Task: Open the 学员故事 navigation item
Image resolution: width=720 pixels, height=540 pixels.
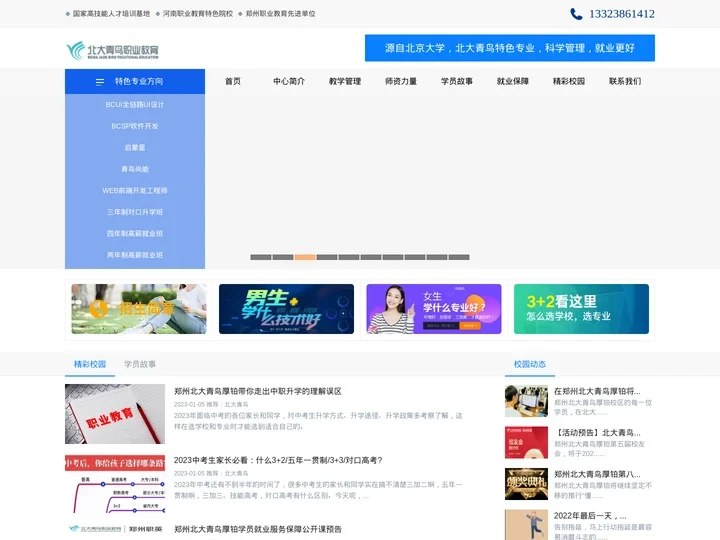Action: click(x=457, y=81)
